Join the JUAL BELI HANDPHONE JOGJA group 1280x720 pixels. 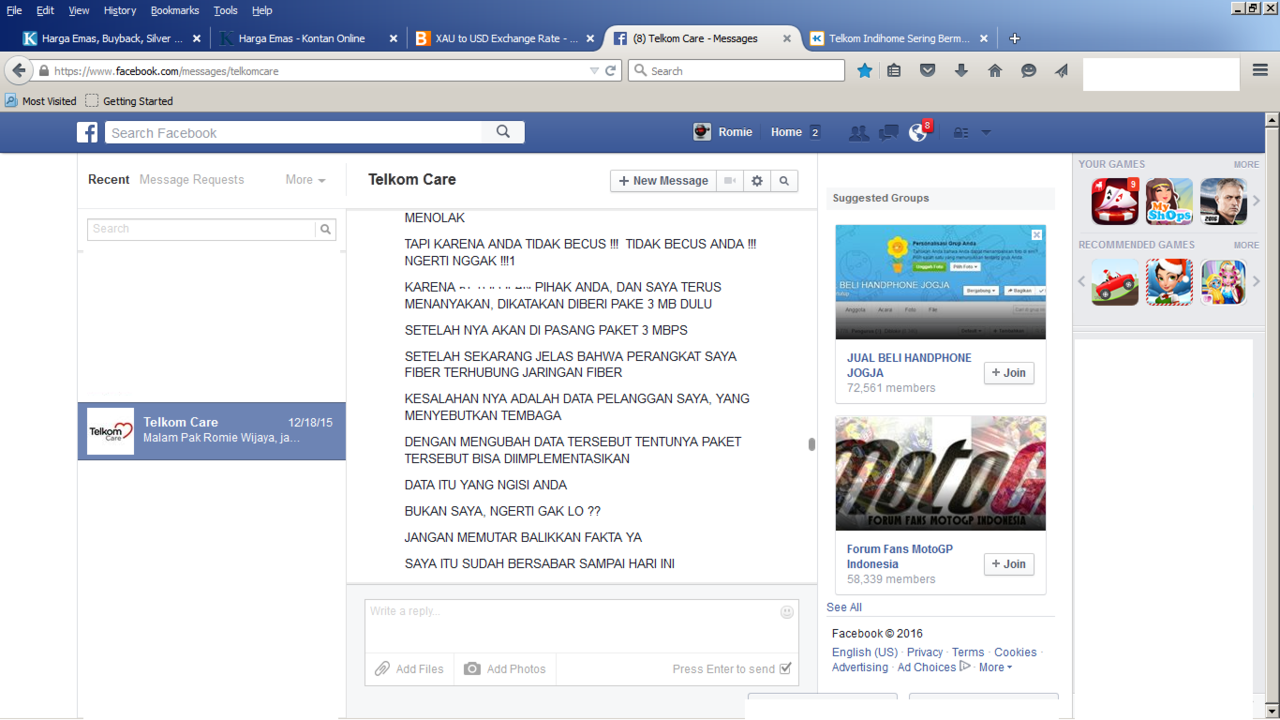(x=1008, y=373)
